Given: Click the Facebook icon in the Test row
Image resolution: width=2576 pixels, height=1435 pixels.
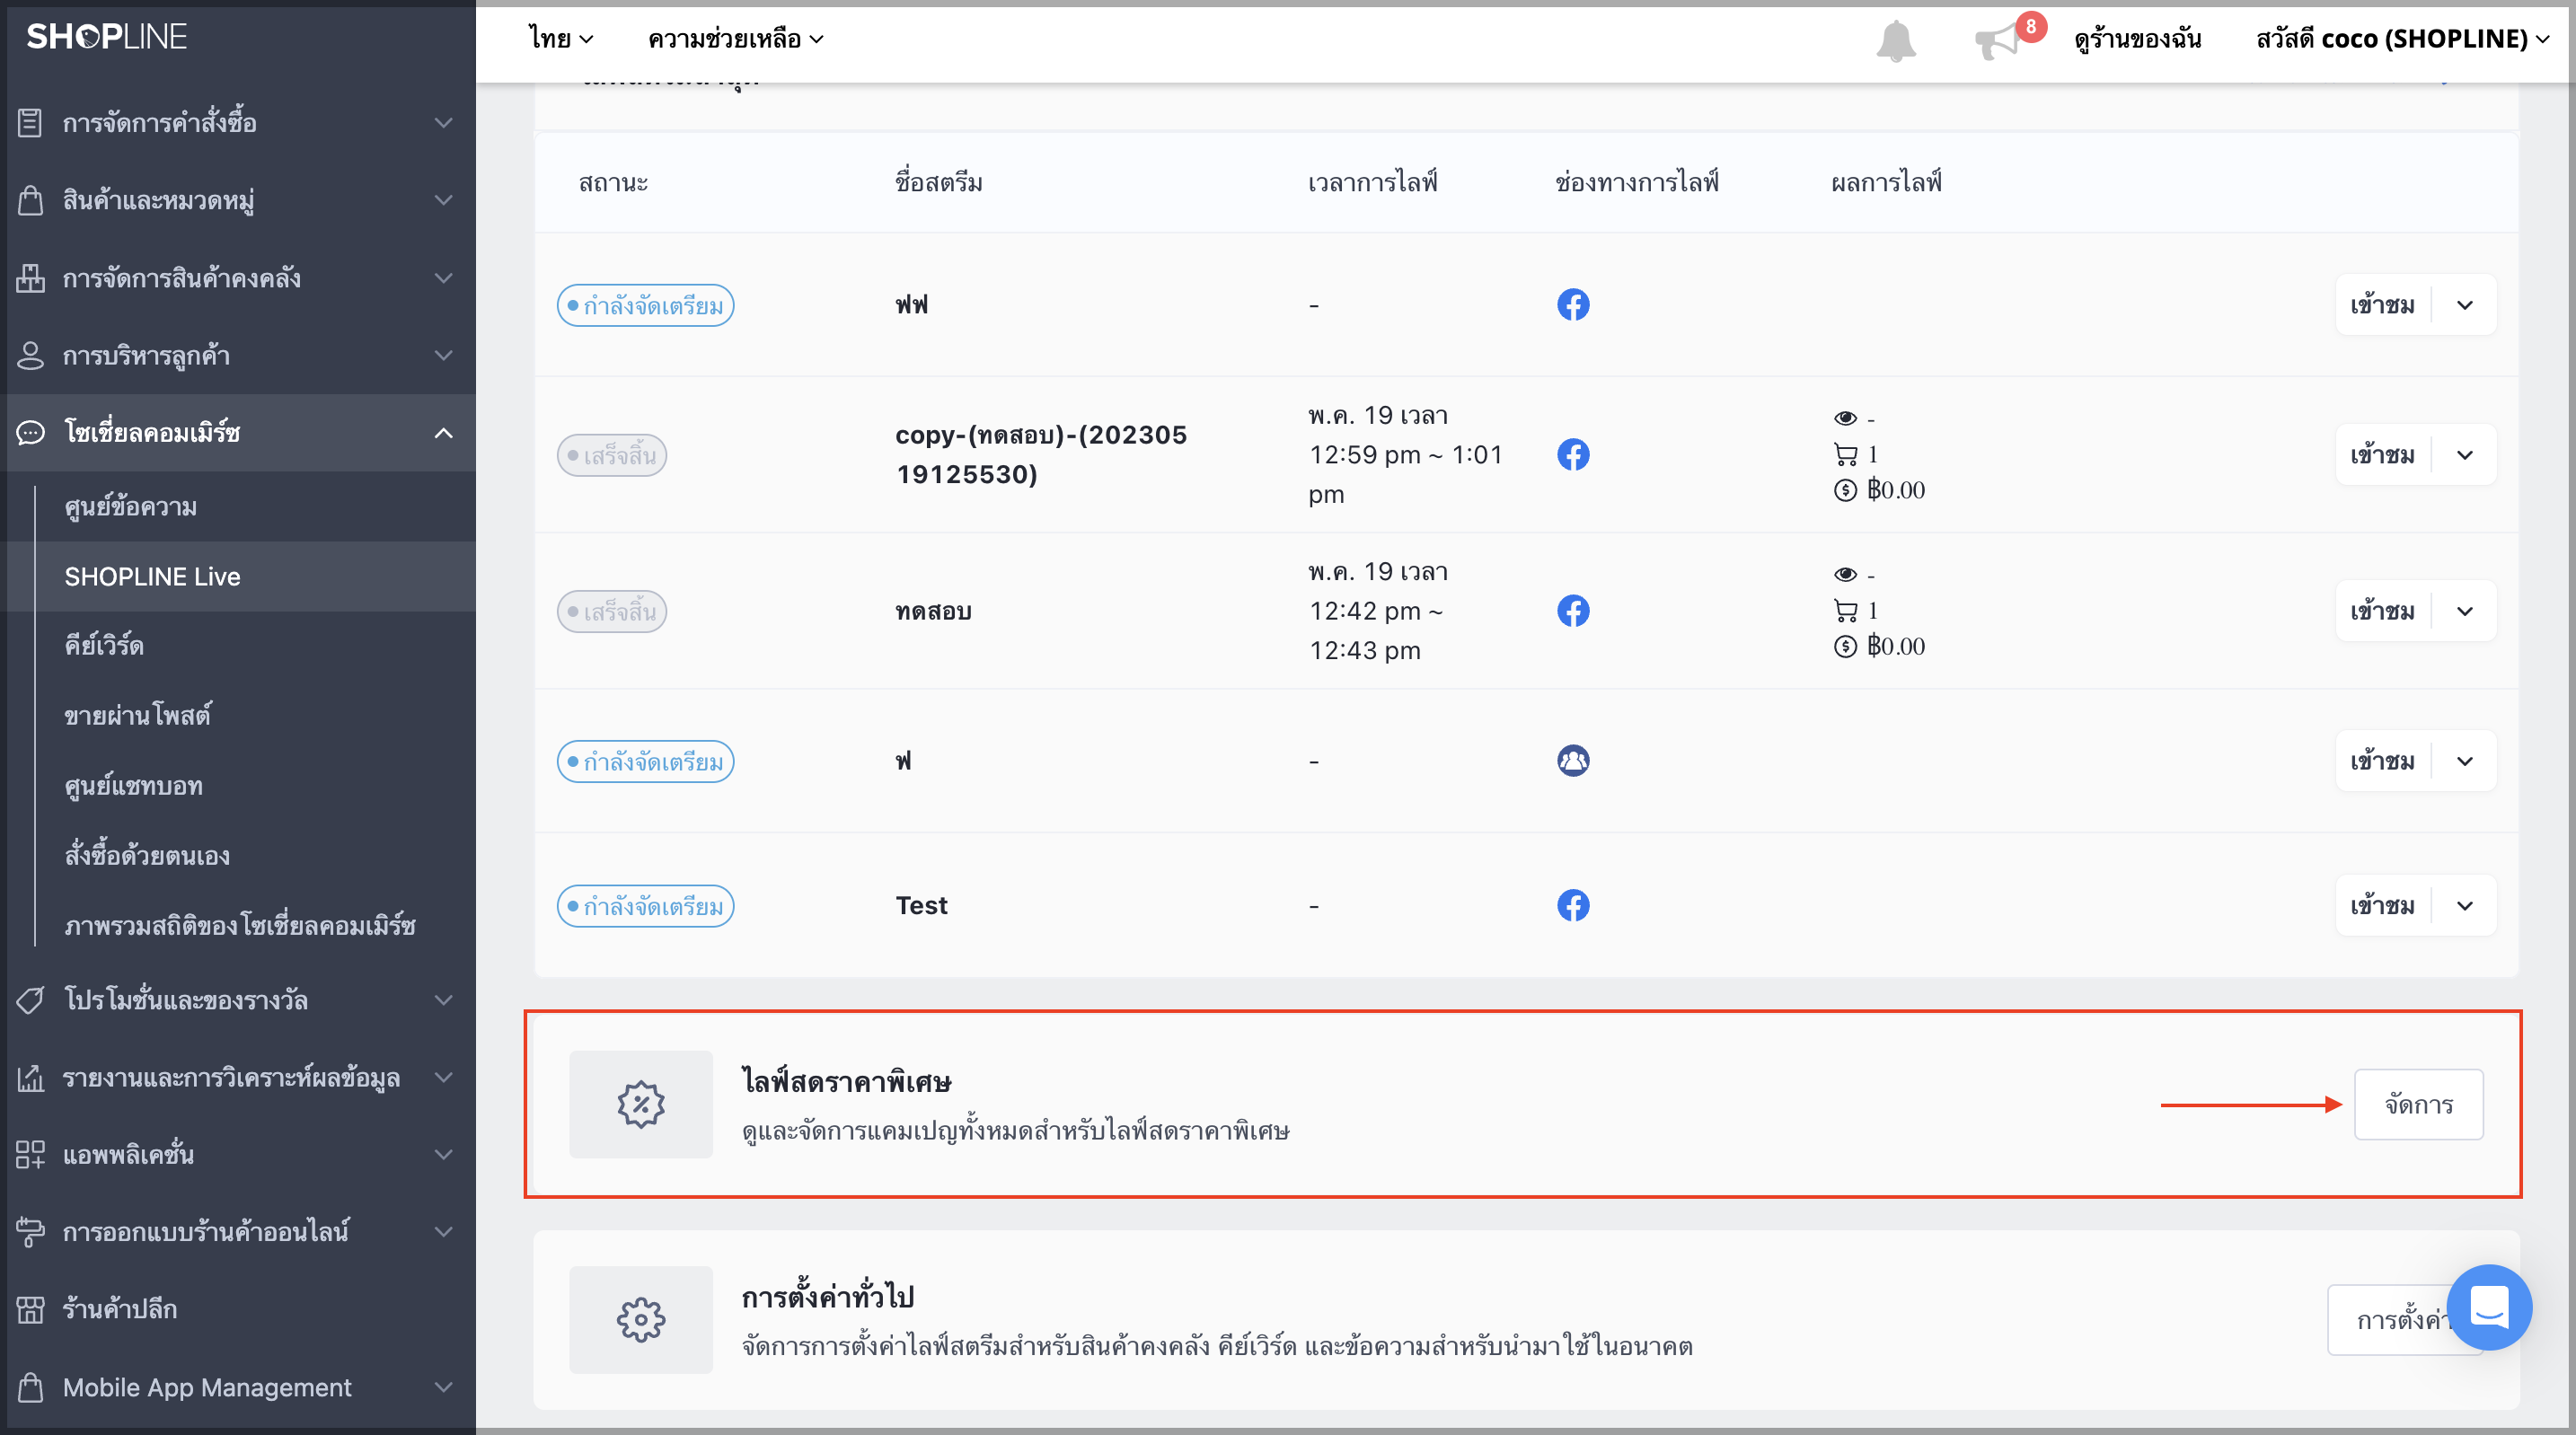Looking at the screenshot, I should click(x=1573, y=906).
